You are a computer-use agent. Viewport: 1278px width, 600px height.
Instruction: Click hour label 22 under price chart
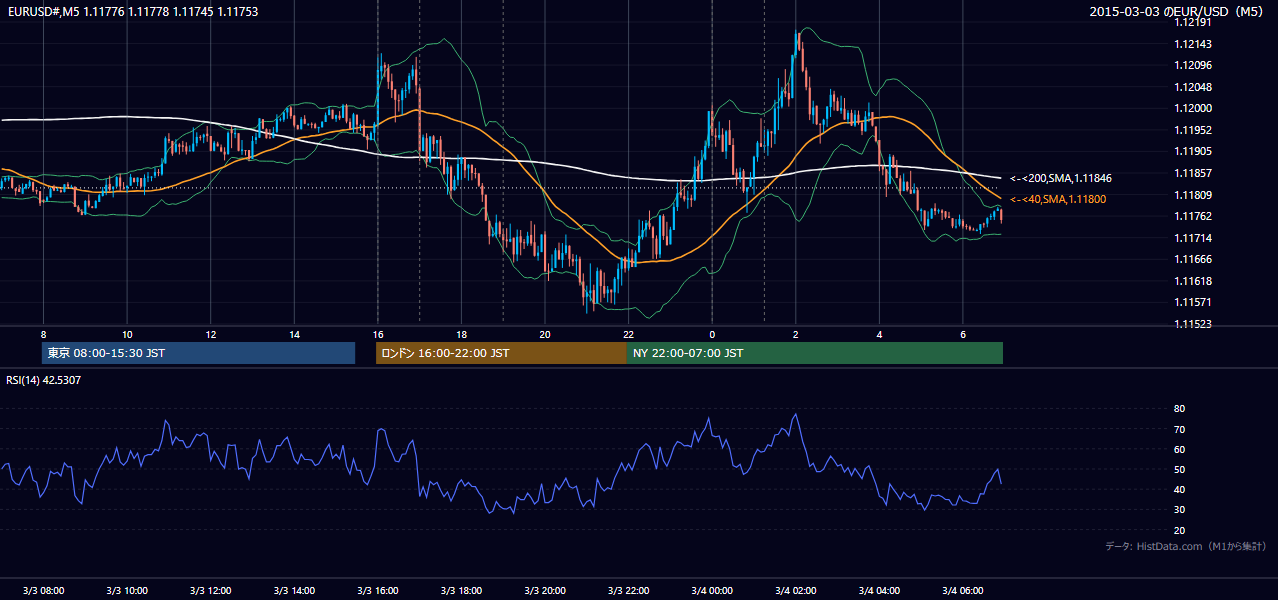click(628, 334)
